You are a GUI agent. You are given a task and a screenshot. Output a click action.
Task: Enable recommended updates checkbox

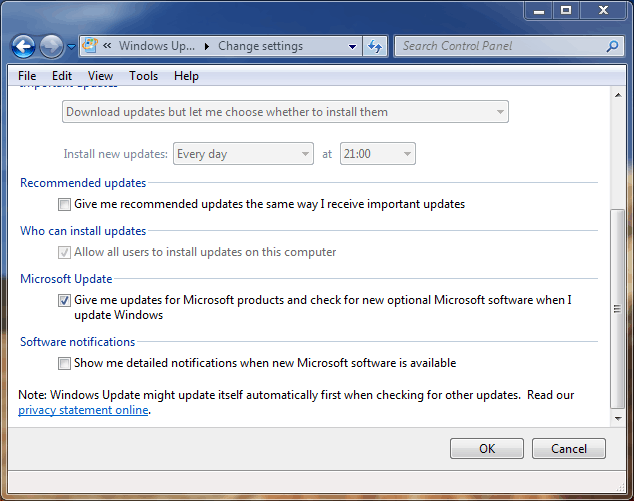pyautogui.click(x=64, y=204)
